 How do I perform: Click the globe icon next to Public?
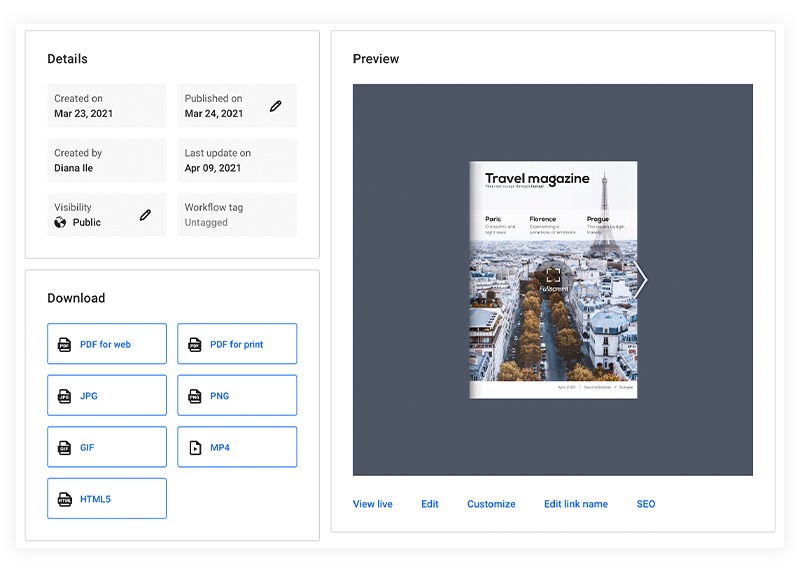(x=60, y=222)
